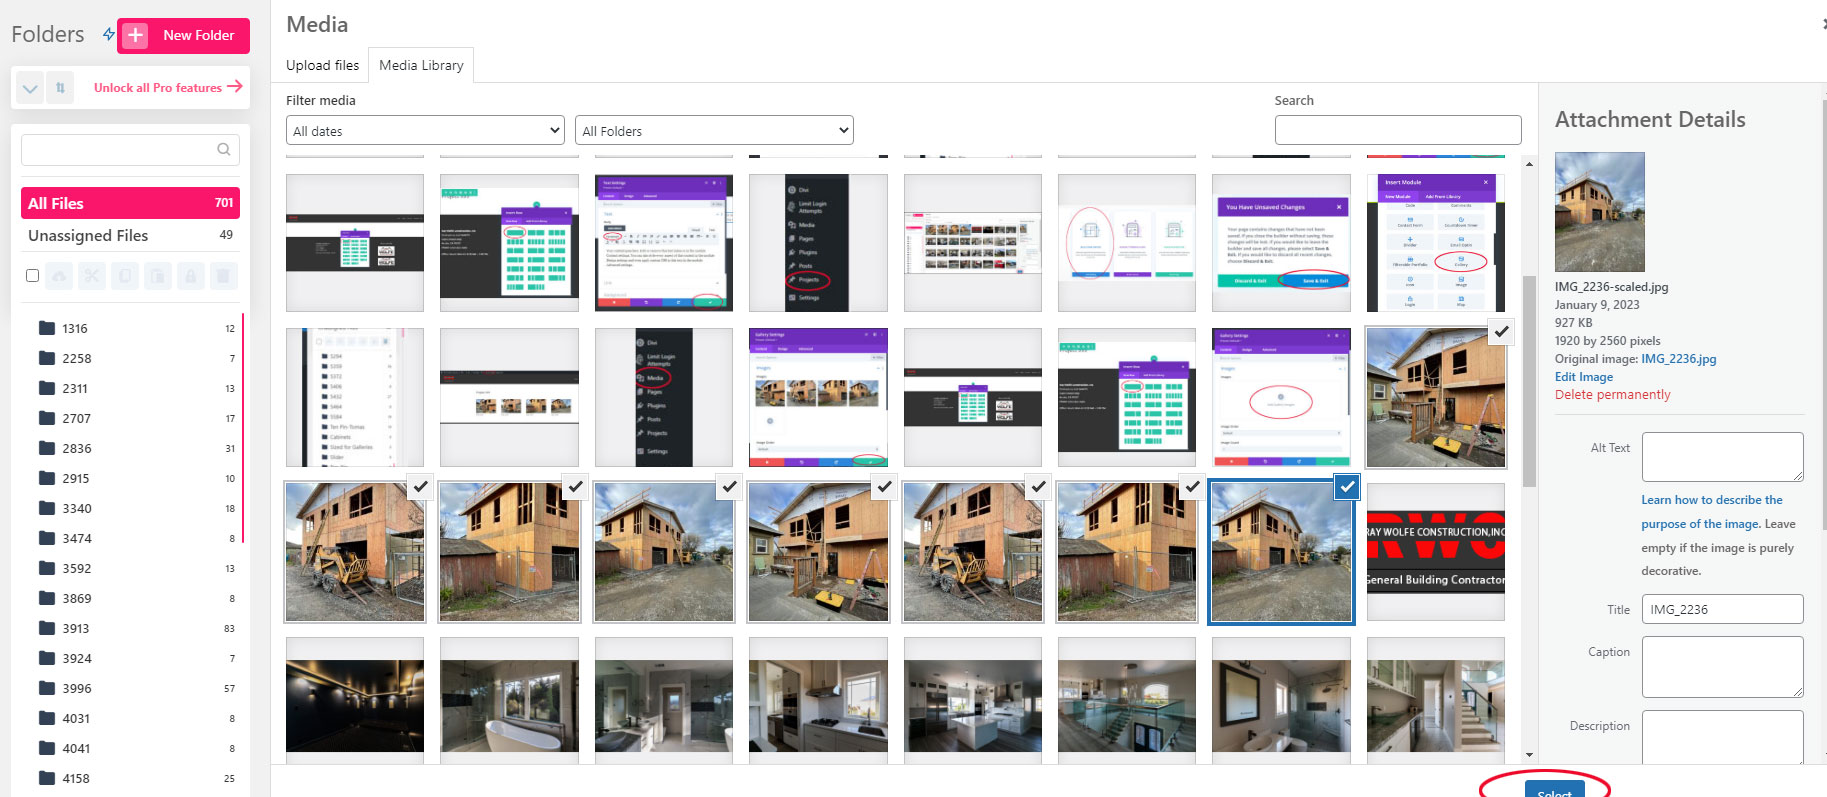The height and width of the screenshot is (797, 1827).
Task: Open the All Folders filter dropdown
Action: click(714, 131)
